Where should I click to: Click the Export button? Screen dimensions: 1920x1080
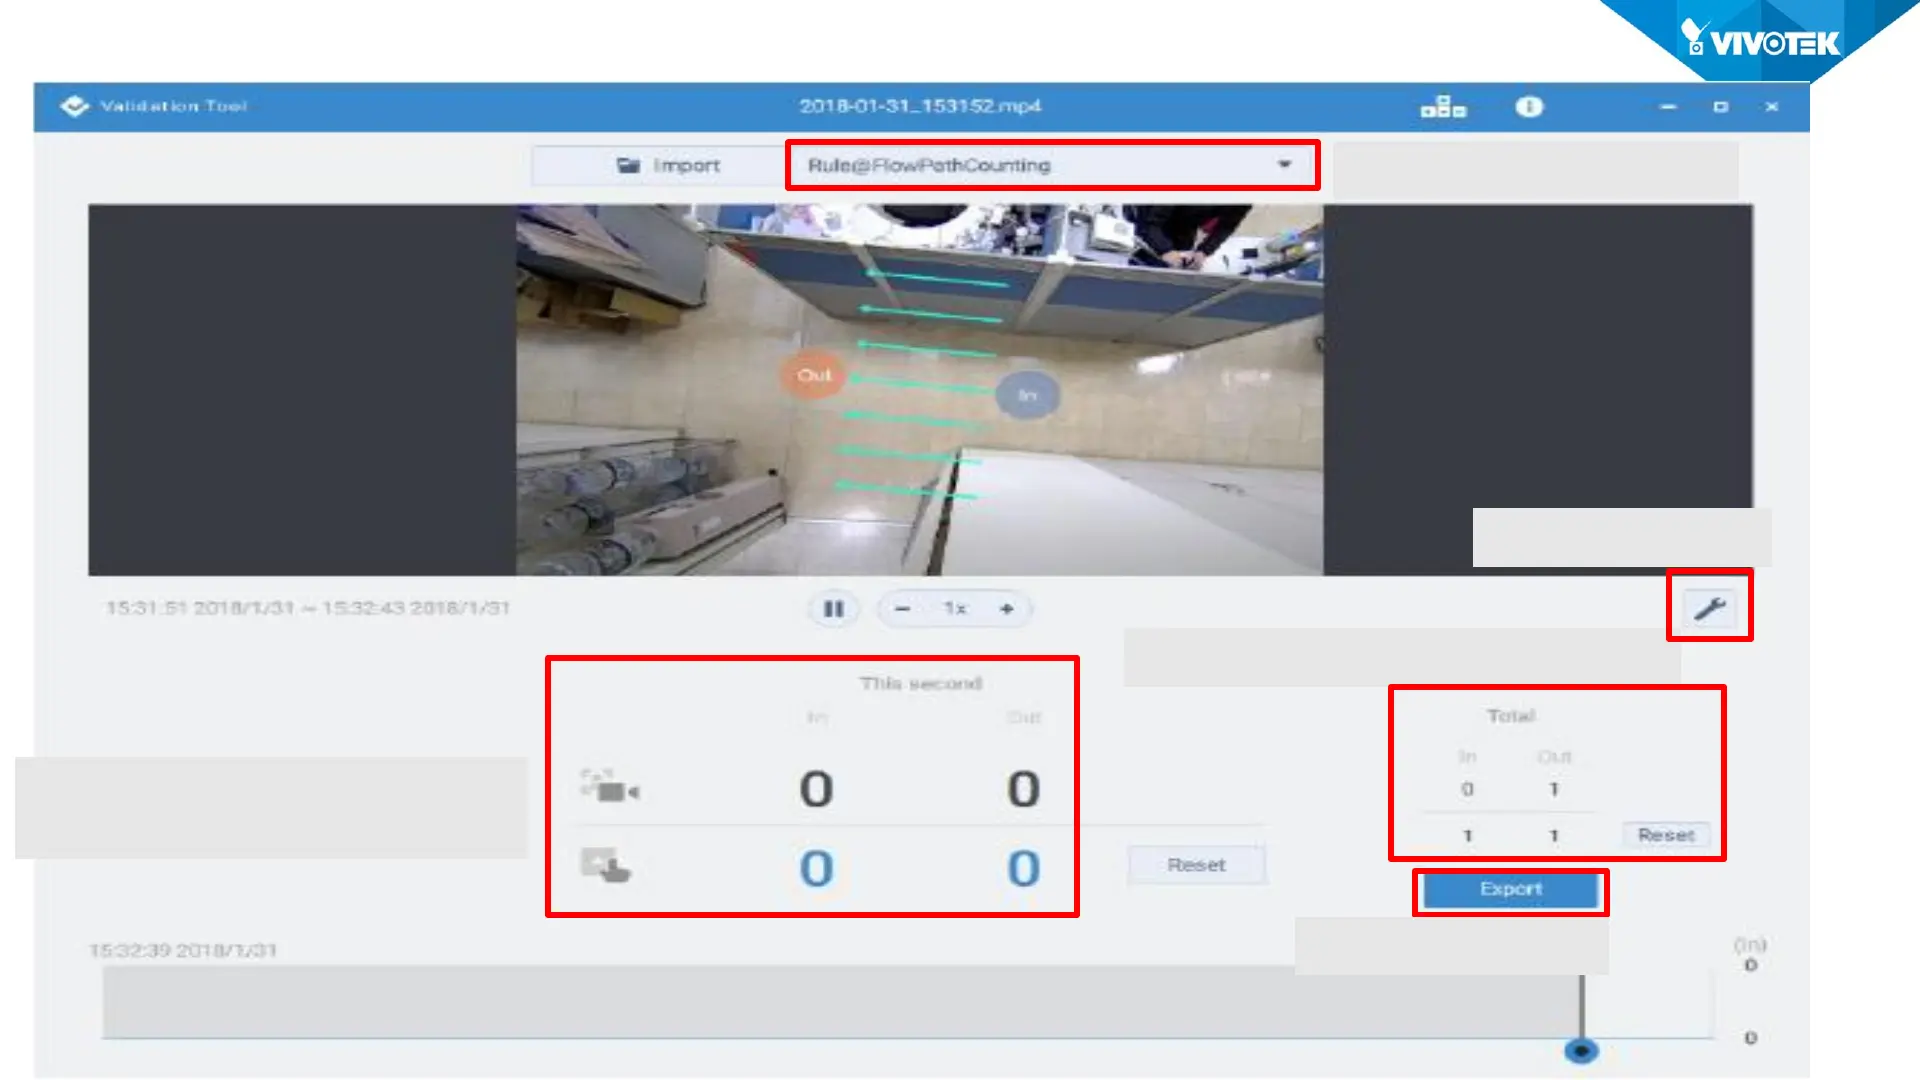tap(1510, 890)
